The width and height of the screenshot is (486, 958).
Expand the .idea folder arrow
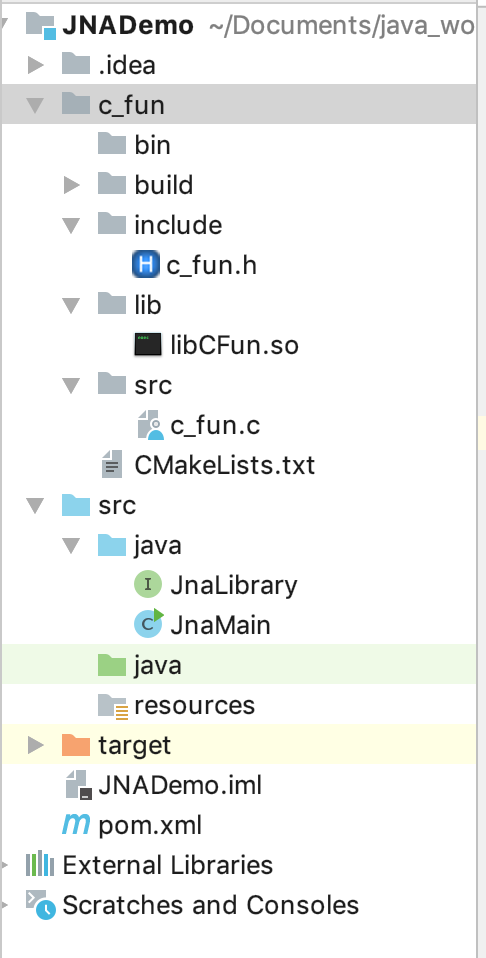point(36,65)
